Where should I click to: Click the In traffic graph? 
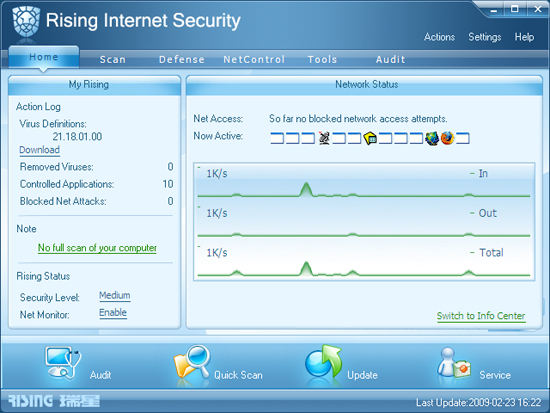click(364, 182)
